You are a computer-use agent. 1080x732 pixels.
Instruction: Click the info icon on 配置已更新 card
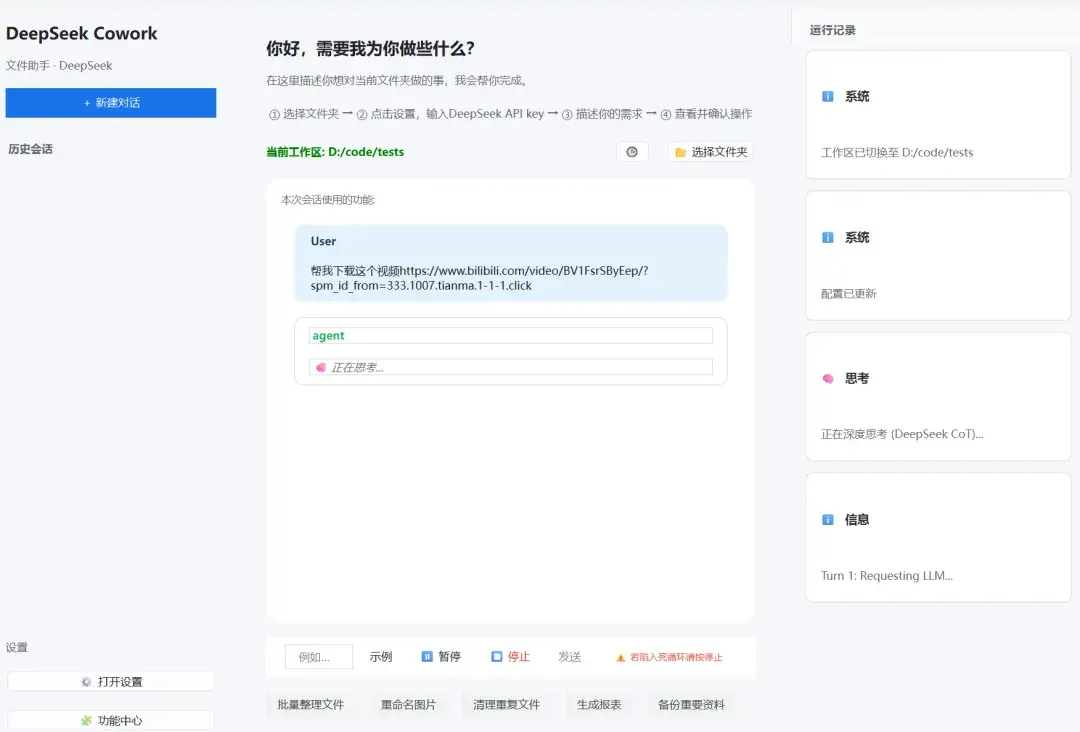coord(828,238)
